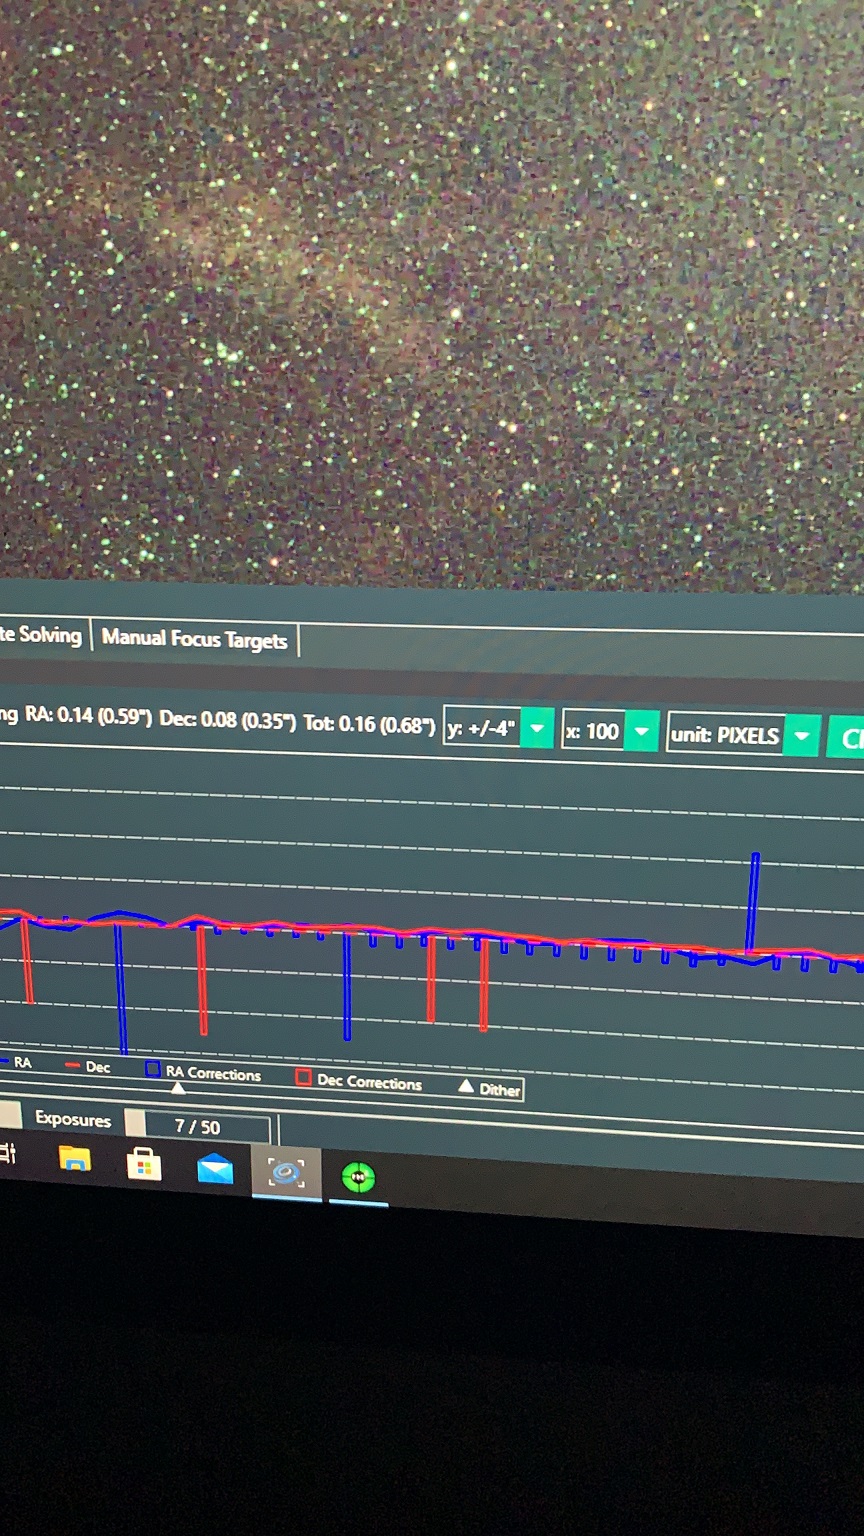Image resolution: width=864 pixels, height=1536 pixels.
Task: Click the Exposures 7 / 50 progress bar
Action: pyautogui.click(x=197, y=1127)
